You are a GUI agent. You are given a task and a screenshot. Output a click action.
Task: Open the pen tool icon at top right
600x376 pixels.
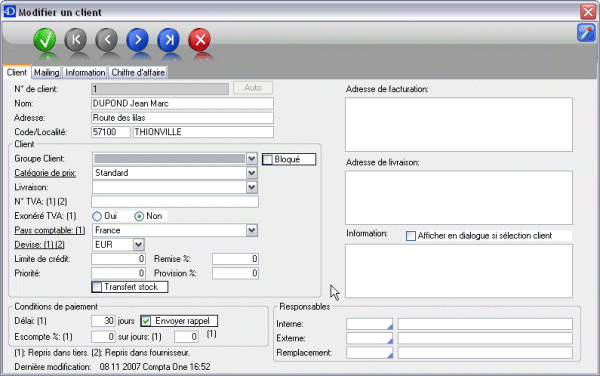pyautogui.click(x=586, y=33)
